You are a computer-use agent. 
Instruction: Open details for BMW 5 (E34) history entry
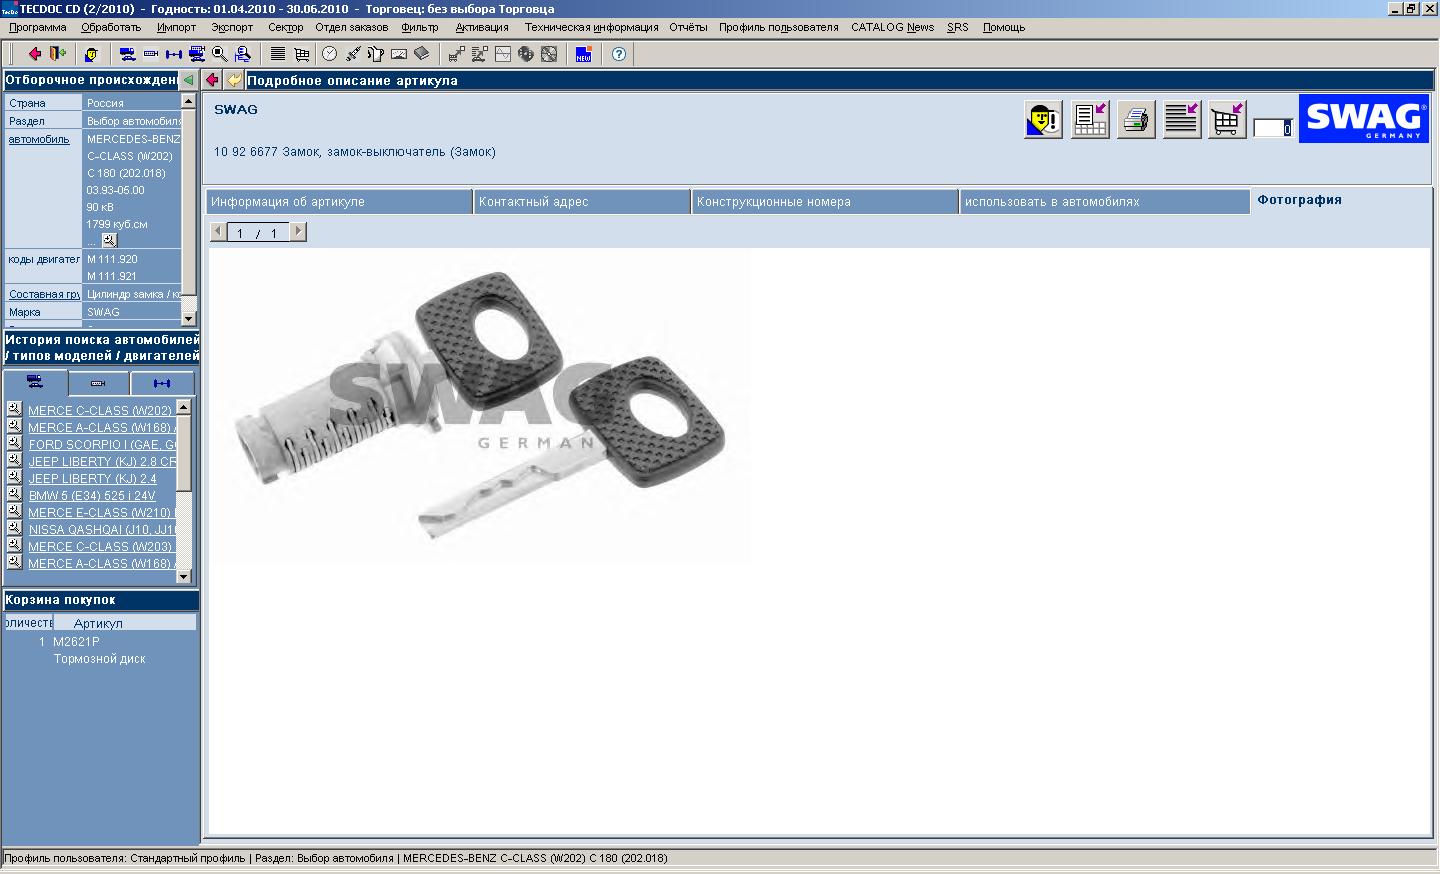click(x=14, y=494)
